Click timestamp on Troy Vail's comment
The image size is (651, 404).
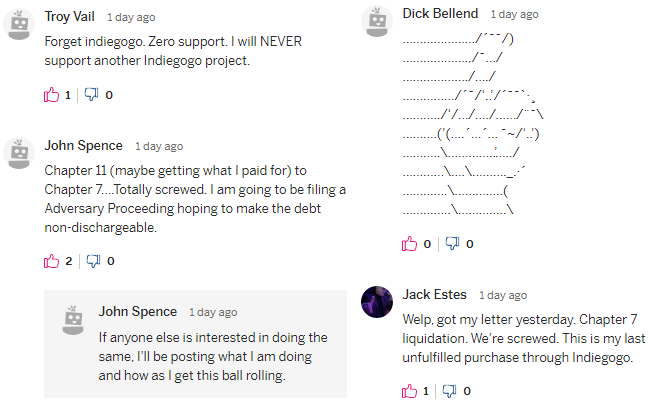pyautogui.click(x=131, y=18)
